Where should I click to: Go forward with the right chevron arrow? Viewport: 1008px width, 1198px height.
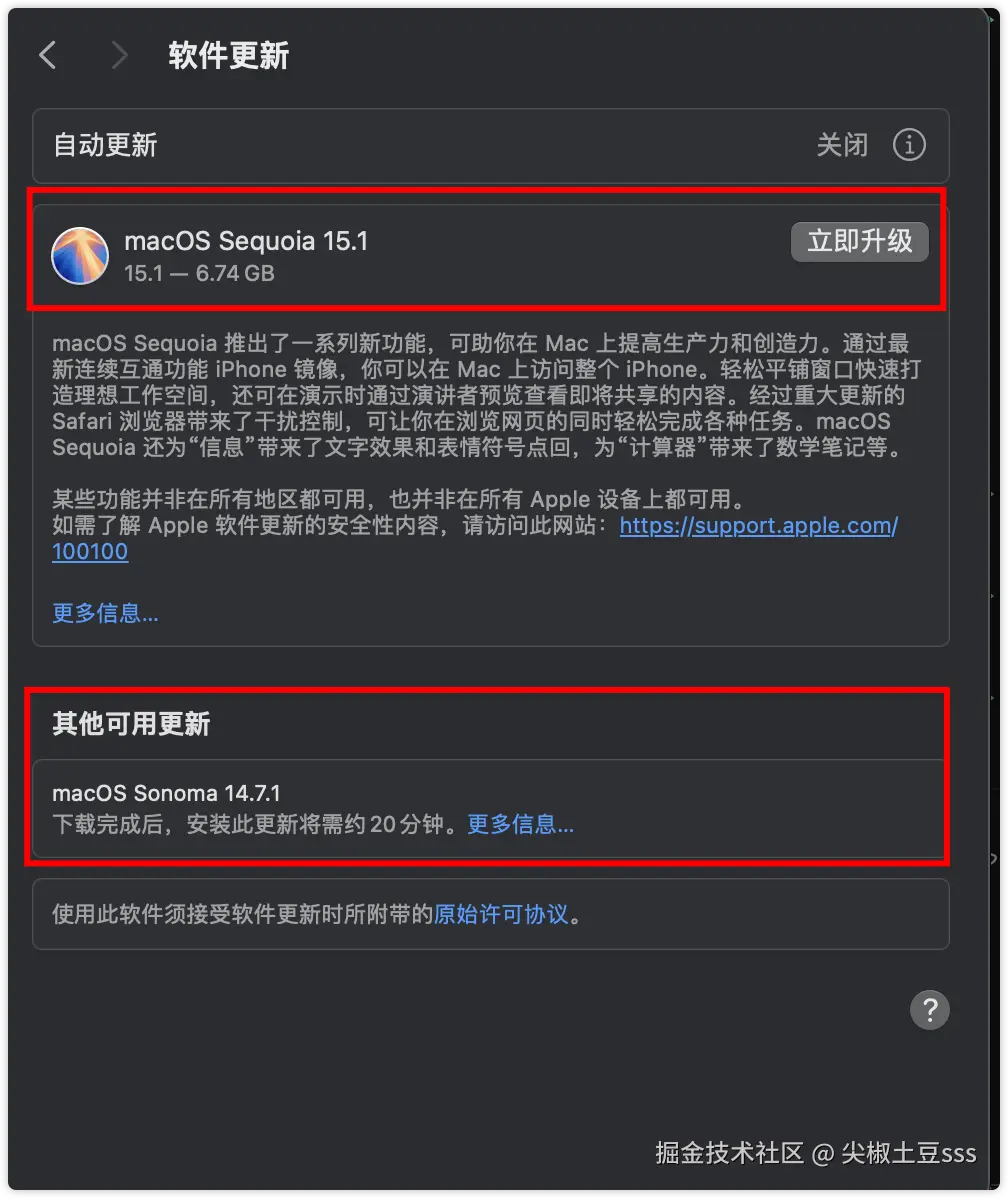pos(118,55)
